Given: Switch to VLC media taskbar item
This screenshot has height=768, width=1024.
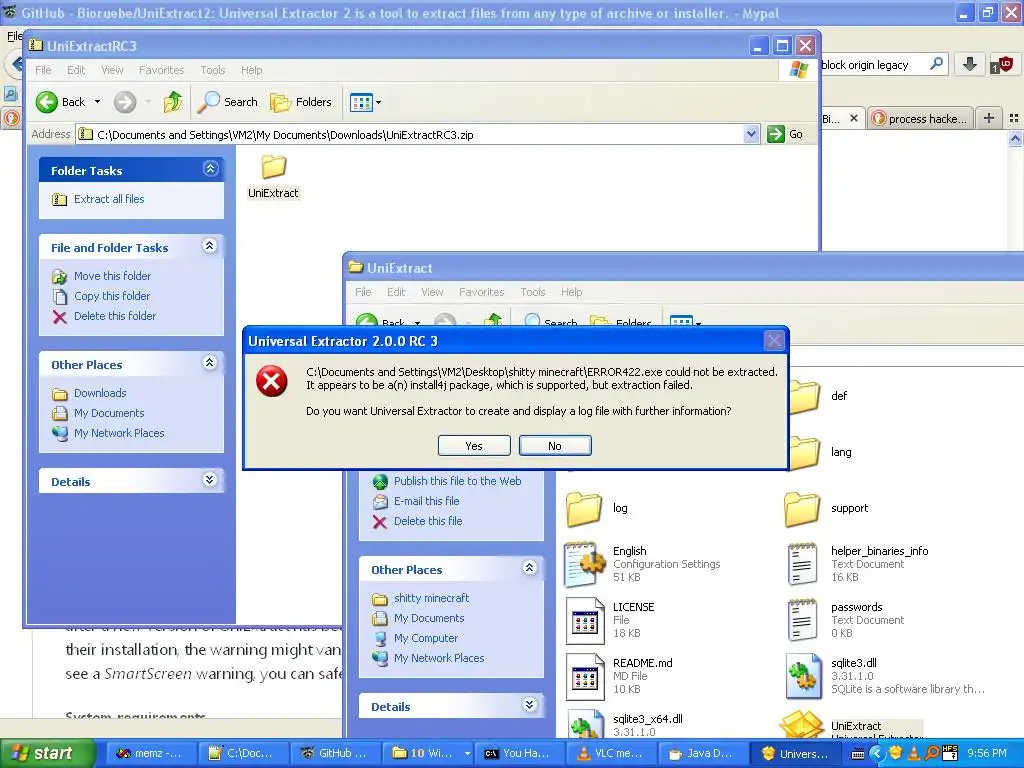Looking at the screenshot, I should (x=612, y=753).
